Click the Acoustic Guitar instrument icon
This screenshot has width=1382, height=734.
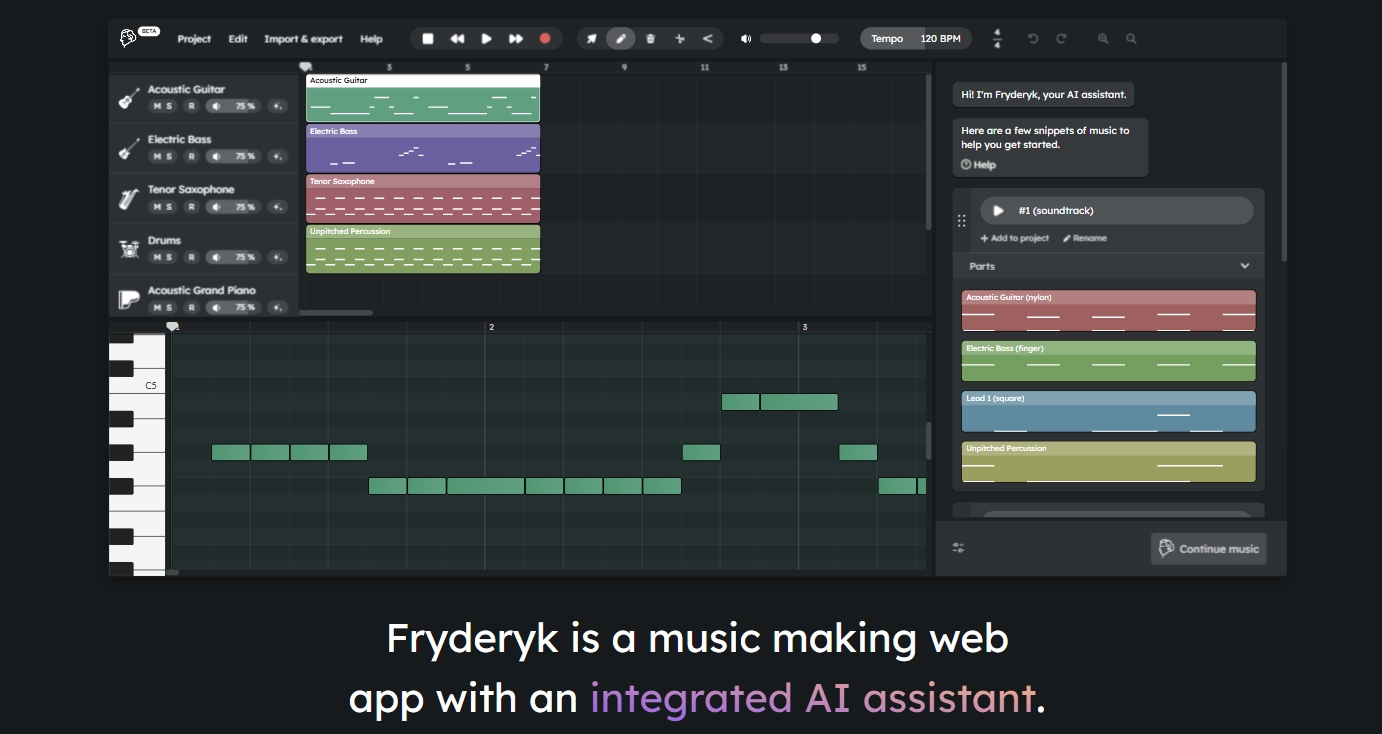coord(128,98)
